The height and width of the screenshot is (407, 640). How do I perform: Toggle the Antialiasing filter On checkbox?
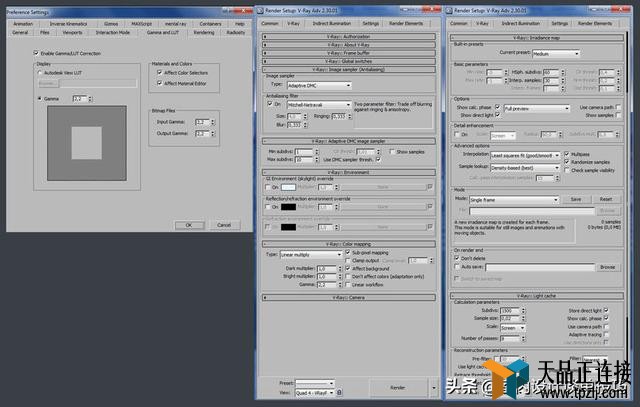click(270, 104)
